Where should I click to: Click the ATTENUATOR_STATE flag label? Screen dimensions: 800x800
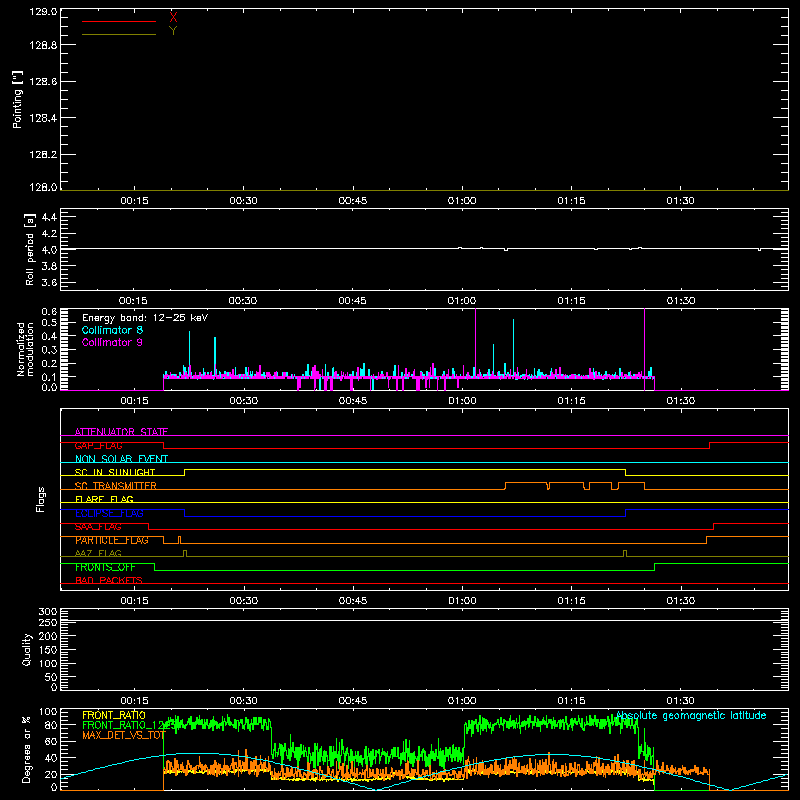[x=121, y=432]
